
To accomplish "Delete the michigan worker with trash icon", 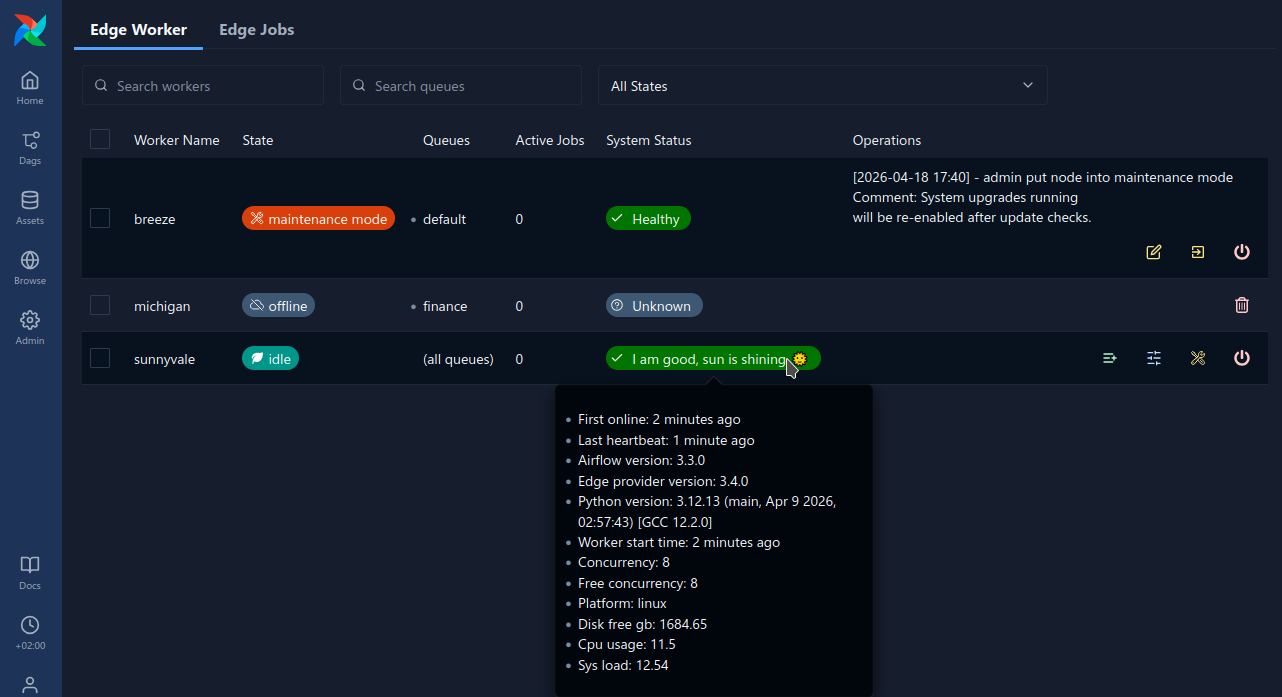I will [x=1241, y=305].
